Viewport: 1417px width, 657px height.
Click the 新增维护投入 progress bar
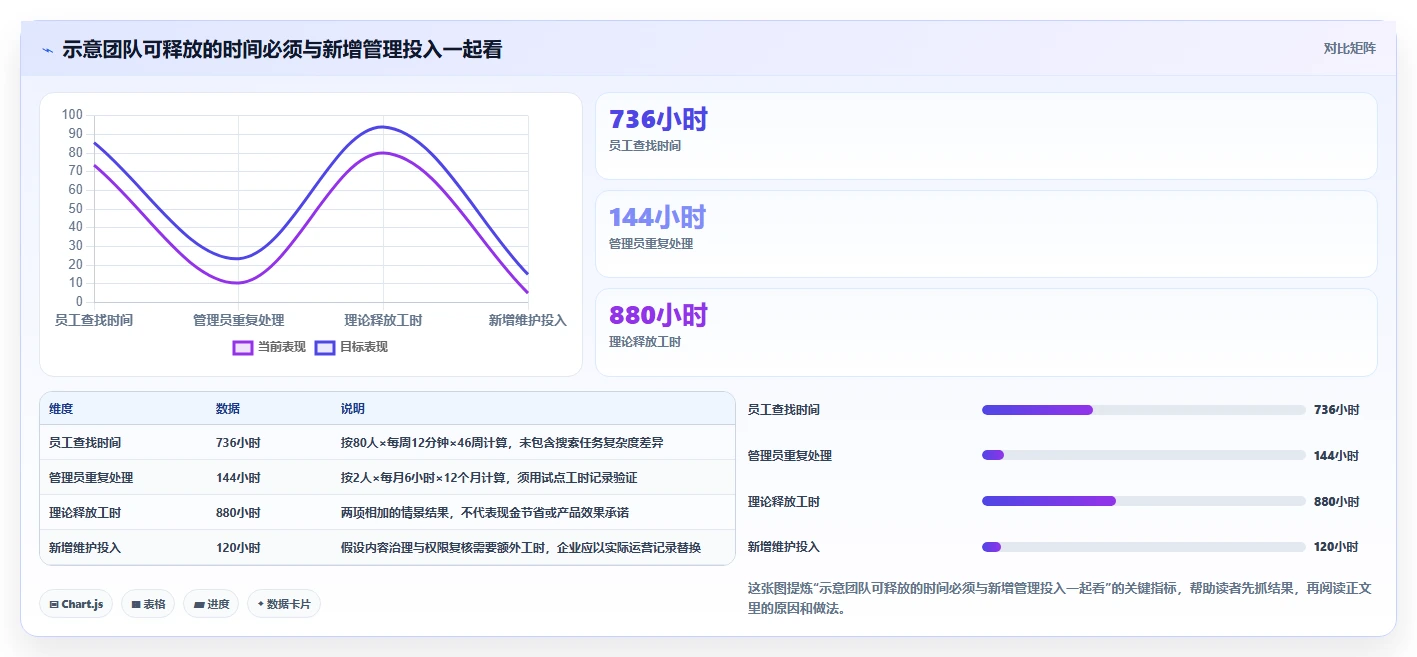click(1144, 547)
